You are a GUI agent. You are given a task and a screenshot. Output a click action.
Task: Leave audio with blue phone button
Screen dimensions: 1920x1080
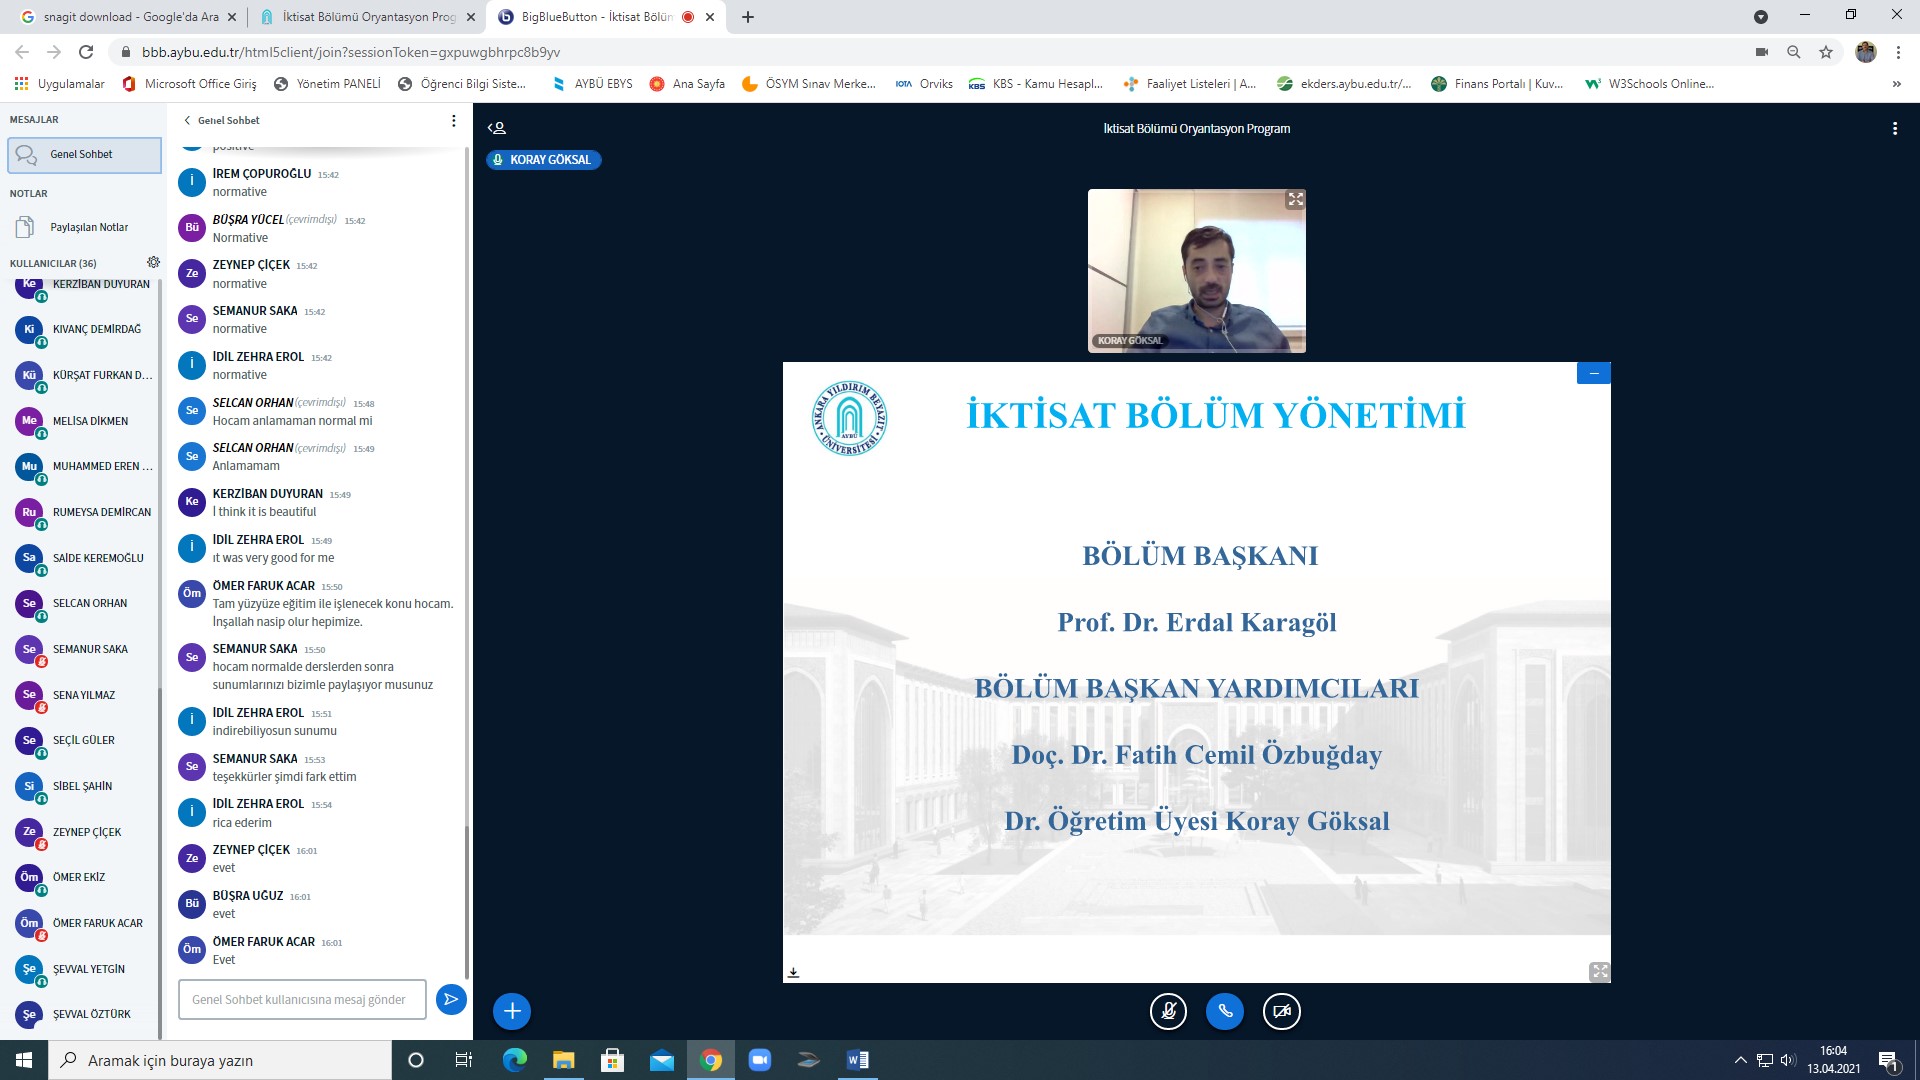(1225, 1011)
